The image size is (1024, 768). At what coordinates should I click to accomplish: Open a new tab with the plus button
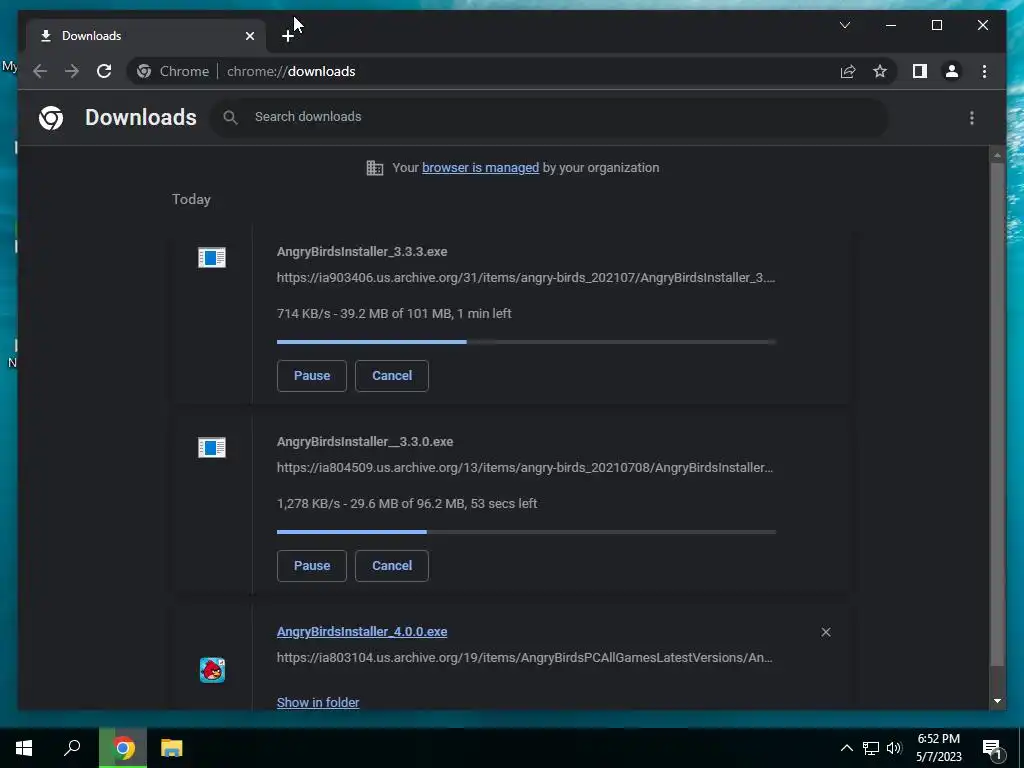tap(287, 36)
